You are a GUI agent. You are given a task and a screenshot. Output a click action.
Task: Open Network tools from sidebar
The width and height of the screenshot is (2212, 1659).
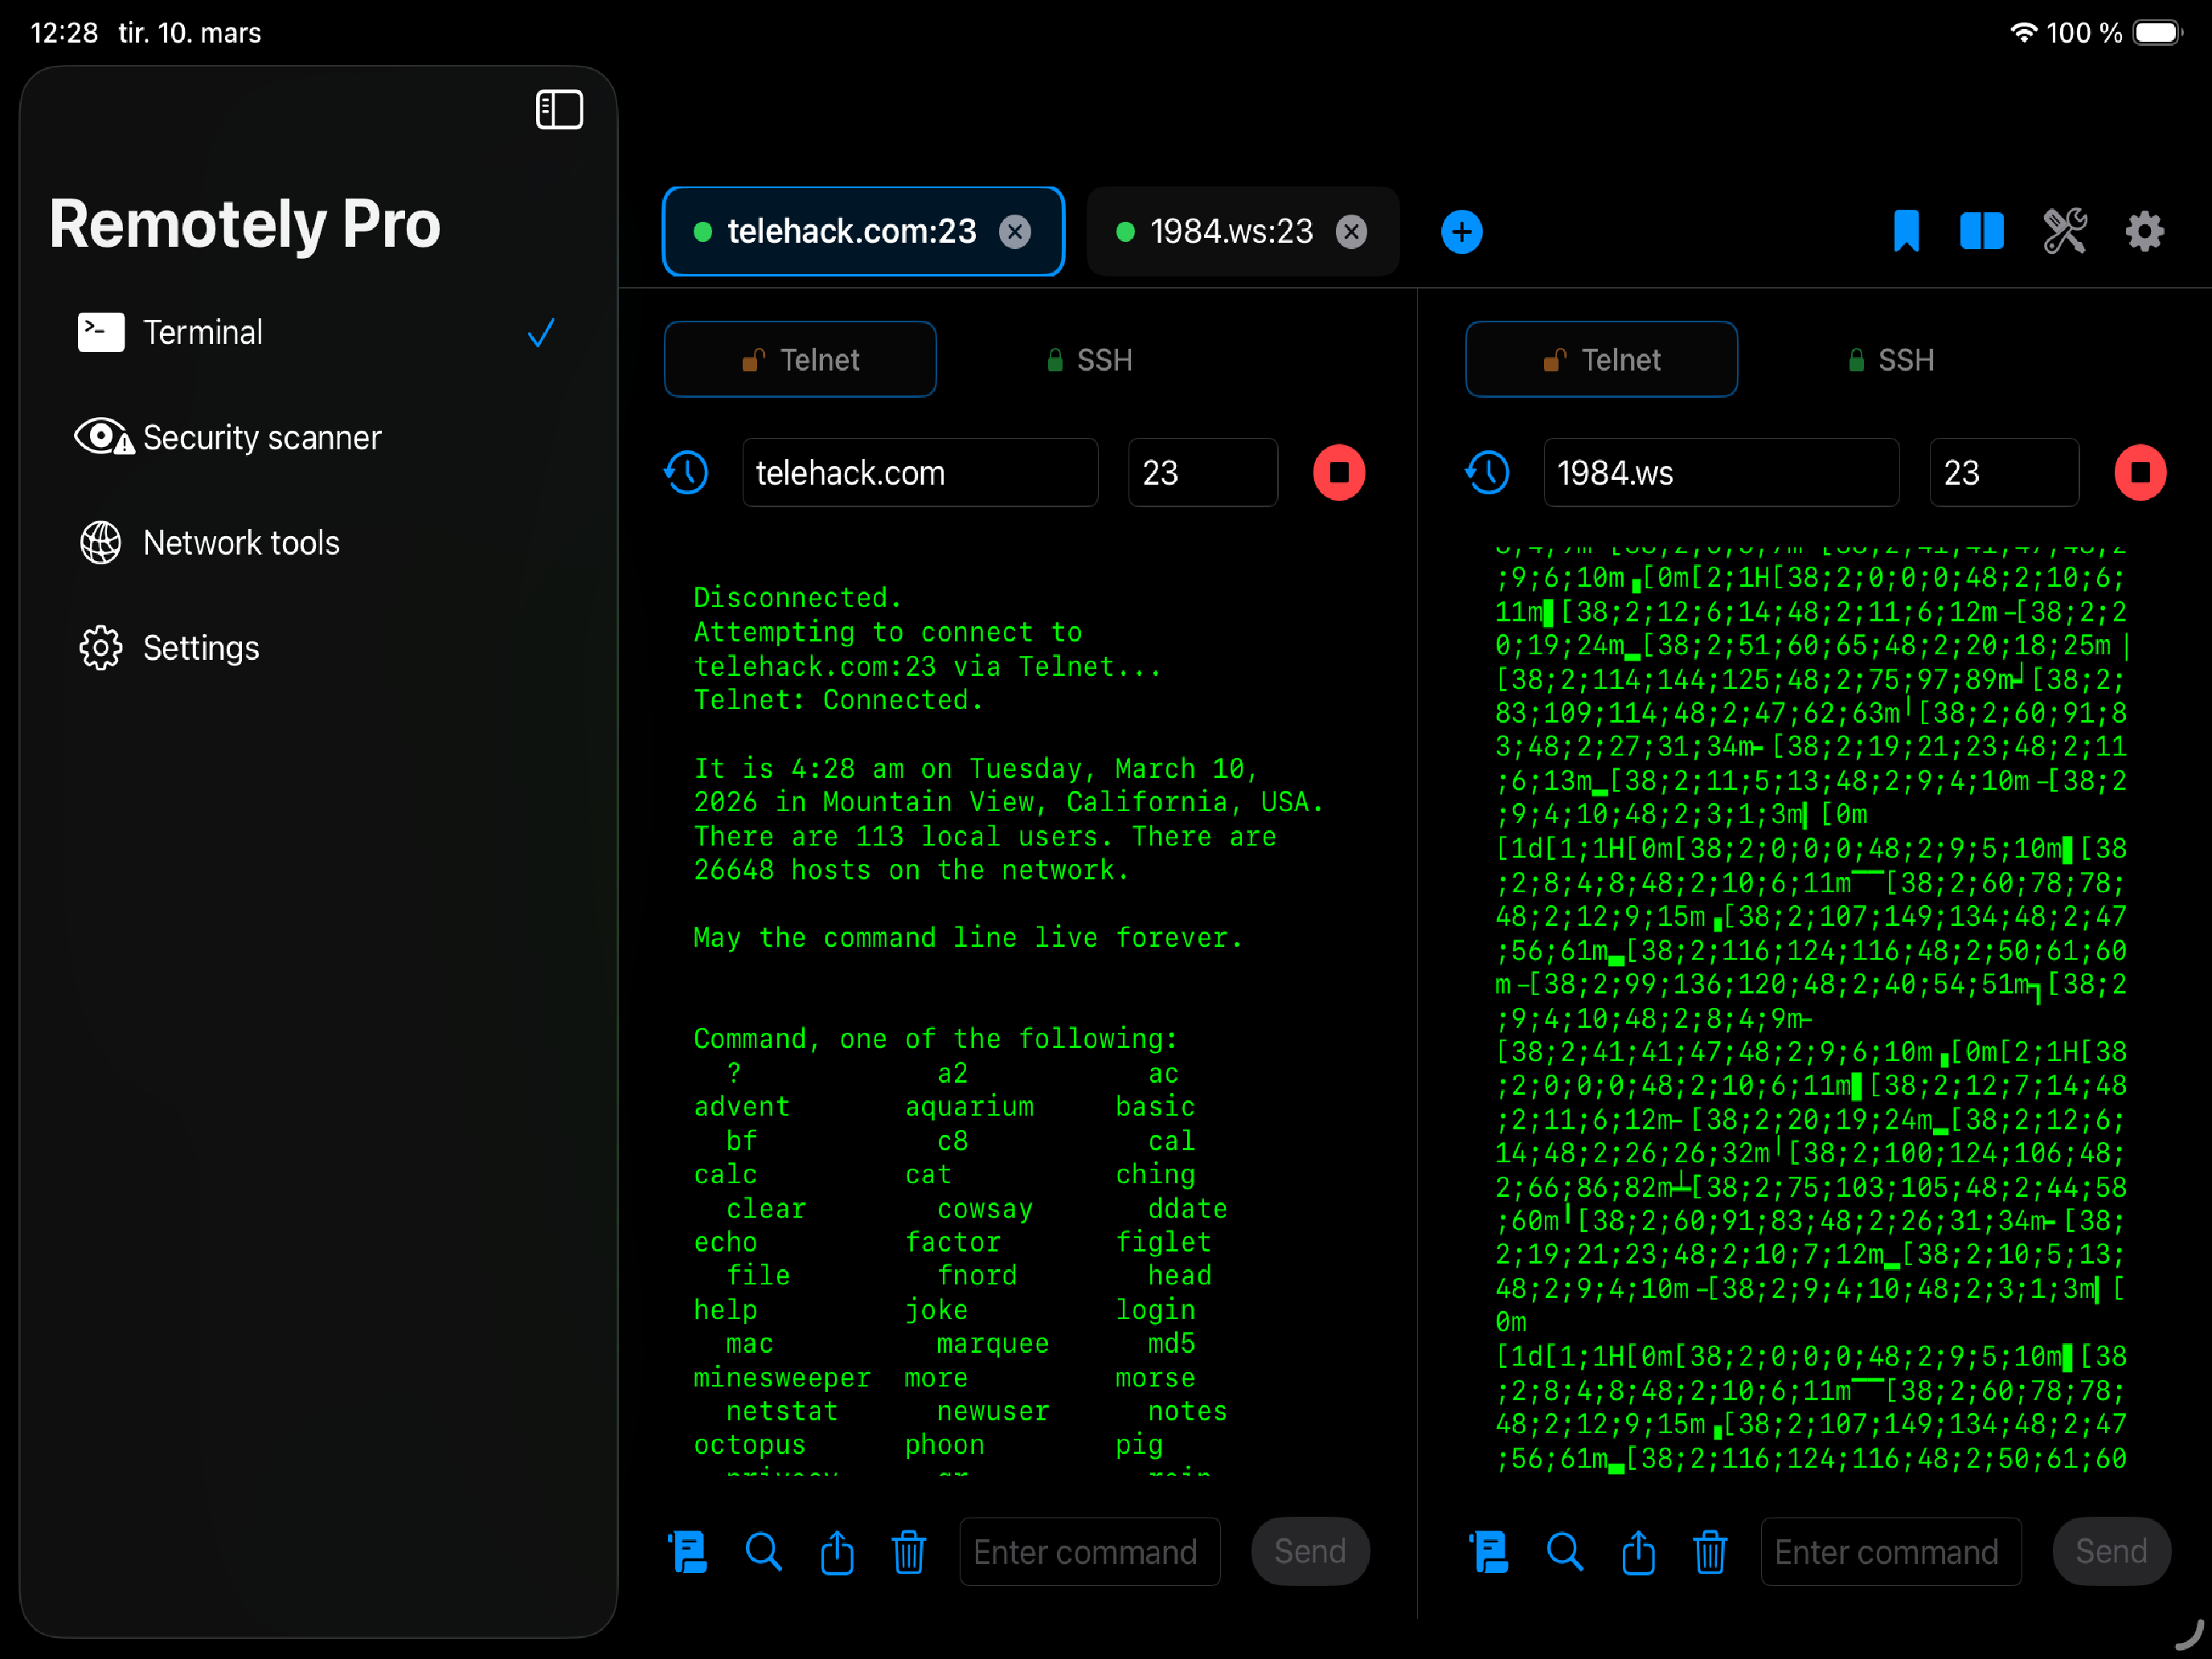click(x=318, y=542)
